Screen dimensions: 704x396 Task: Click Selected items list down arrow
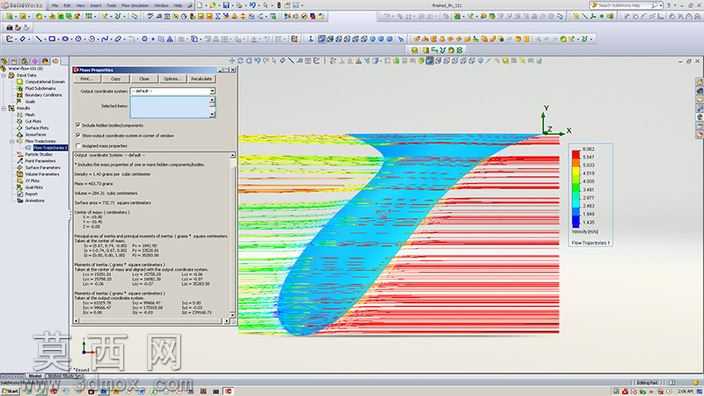click(x=212, y=114)
